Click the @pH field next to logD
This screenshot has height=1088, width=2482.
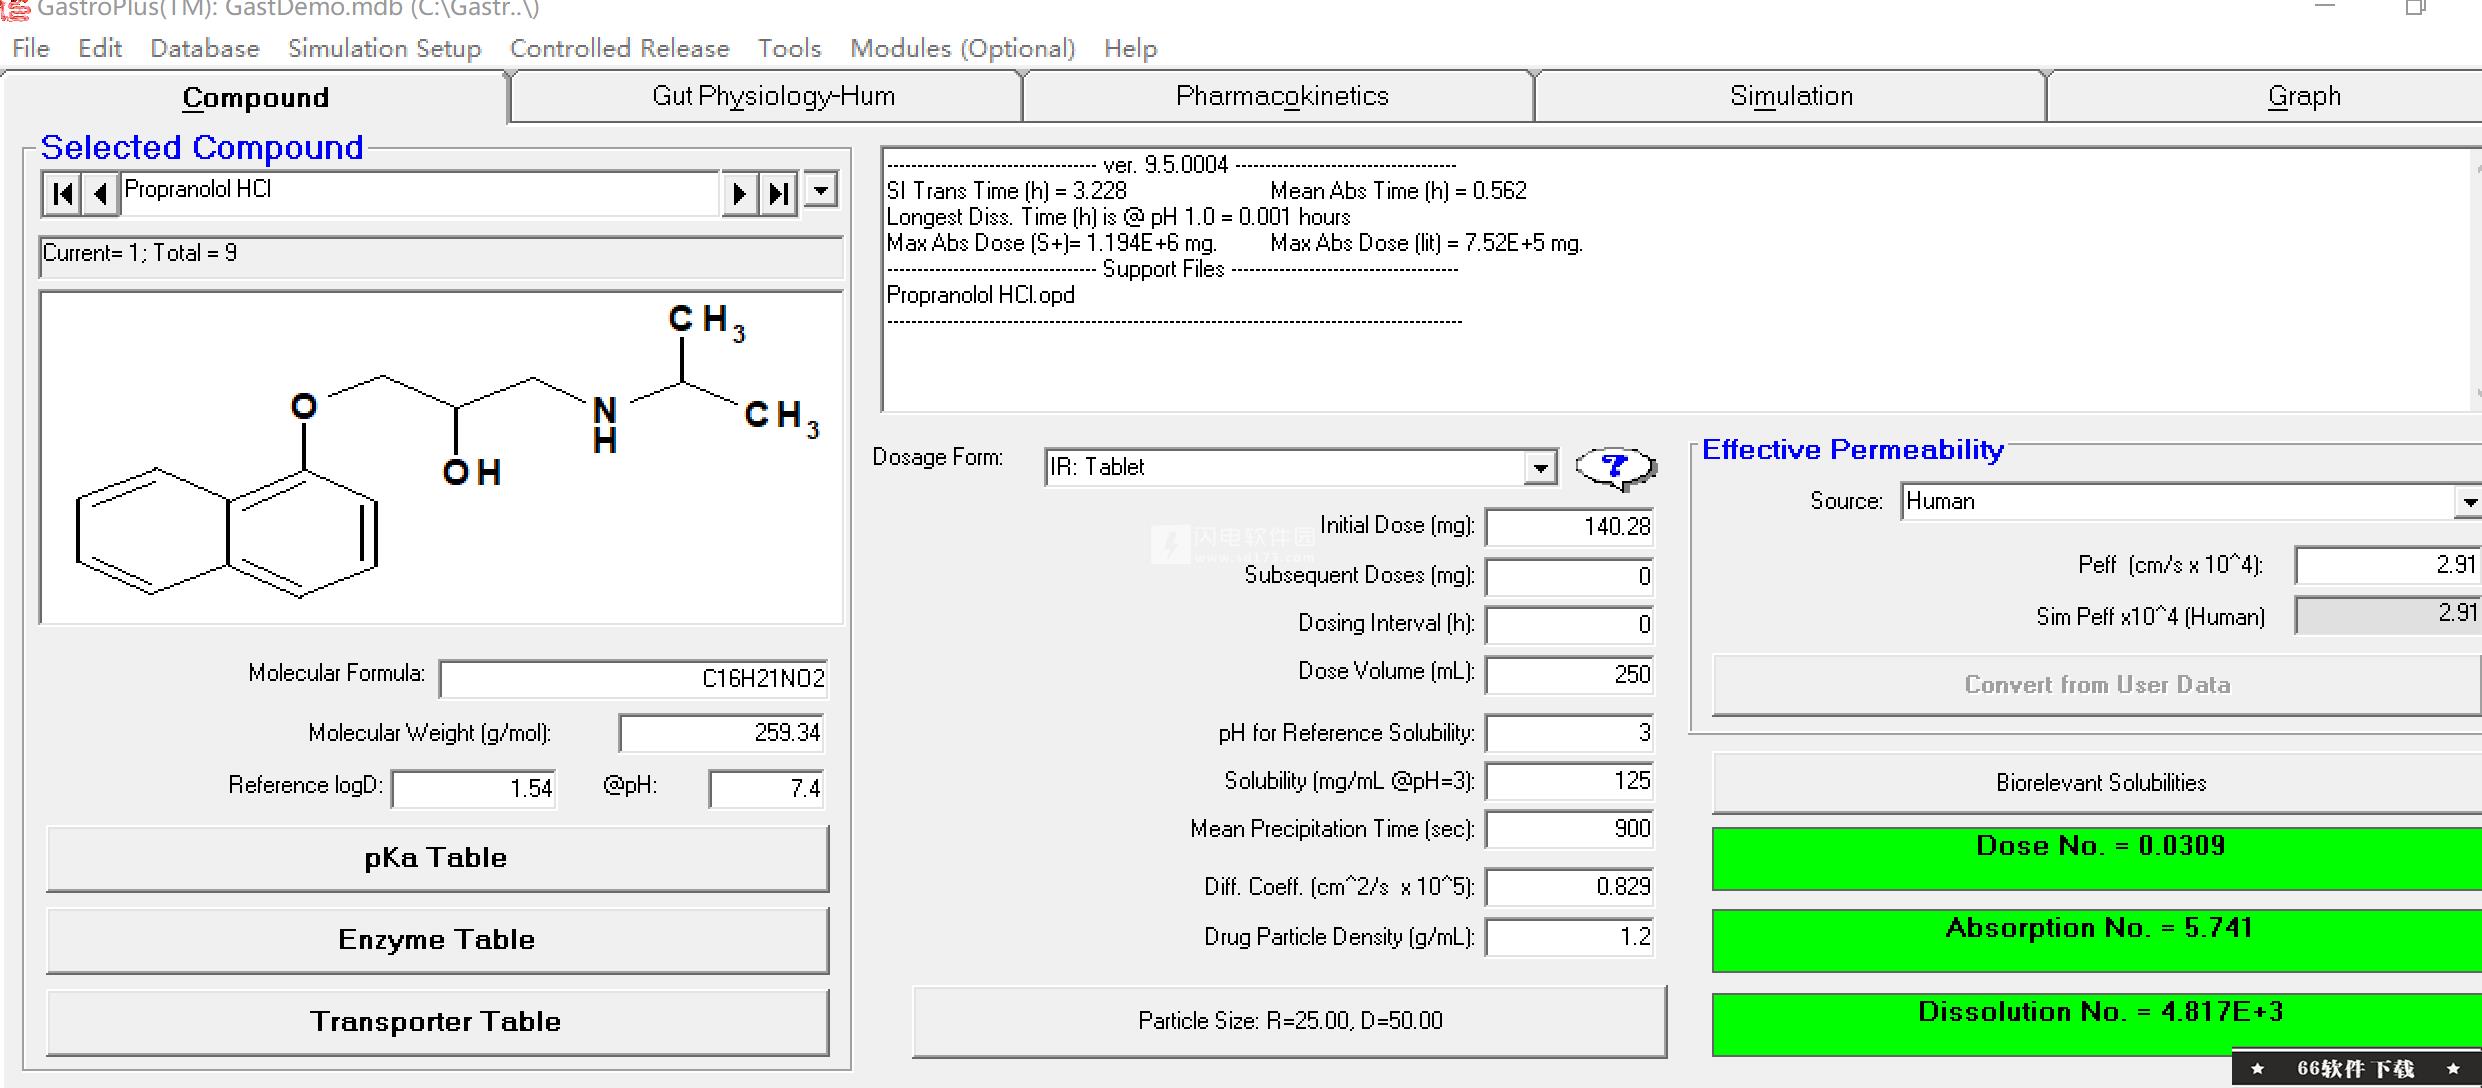767,789
